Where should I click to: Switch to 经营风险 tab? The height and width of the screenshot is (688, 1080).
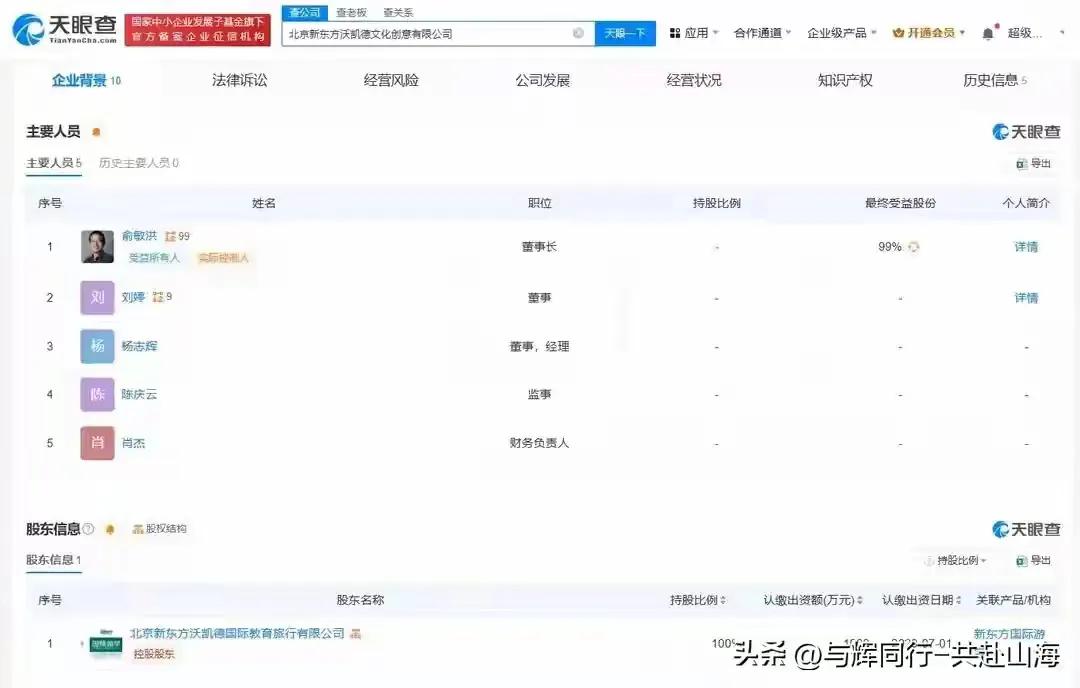pos(391,81)
